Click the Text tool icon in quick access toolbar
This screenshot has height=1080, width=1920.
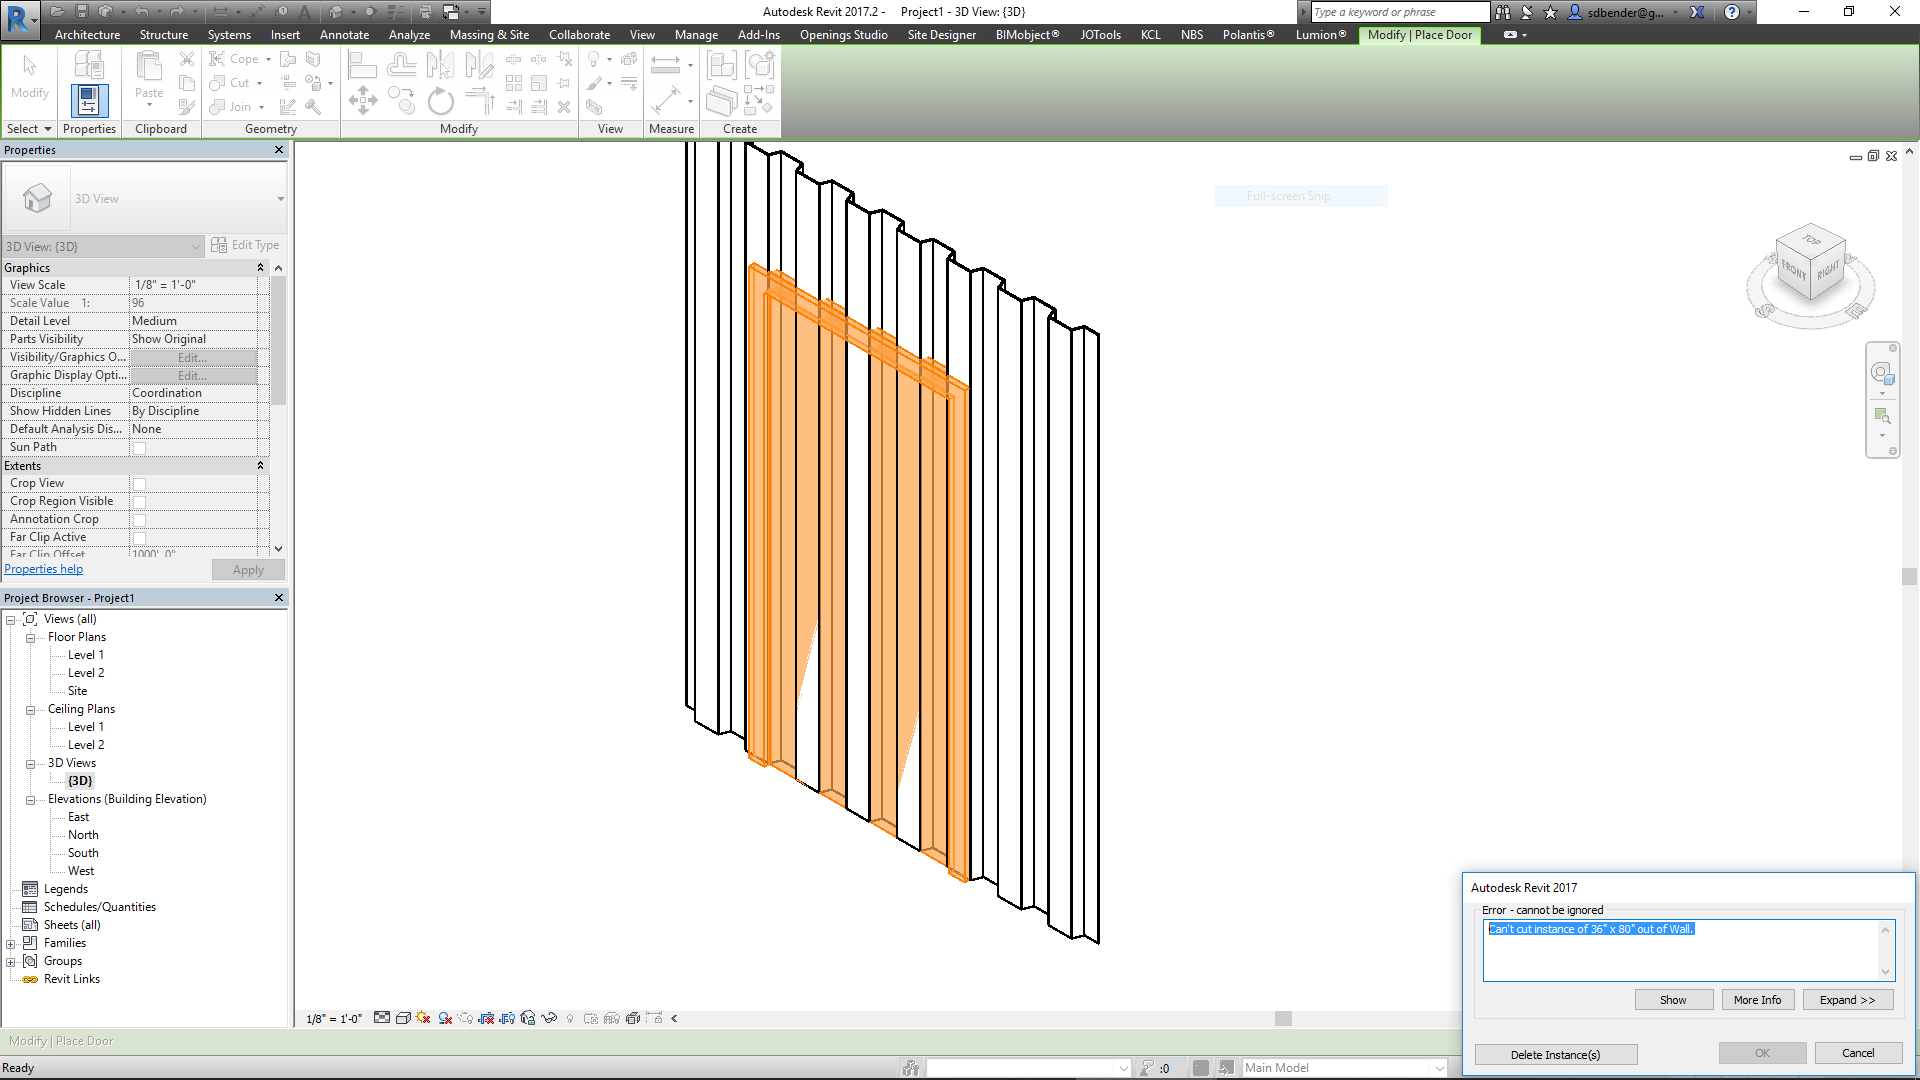[305, 12]
